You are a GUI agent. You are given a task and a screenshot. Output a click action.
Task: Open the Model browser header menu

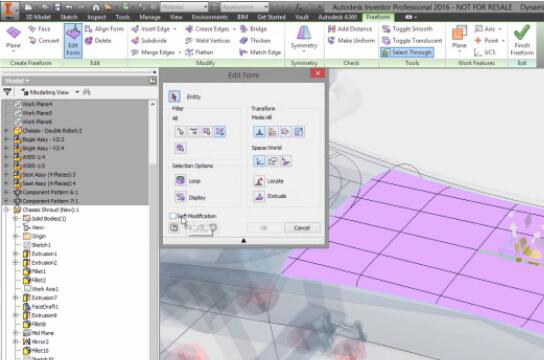[17, 81]
